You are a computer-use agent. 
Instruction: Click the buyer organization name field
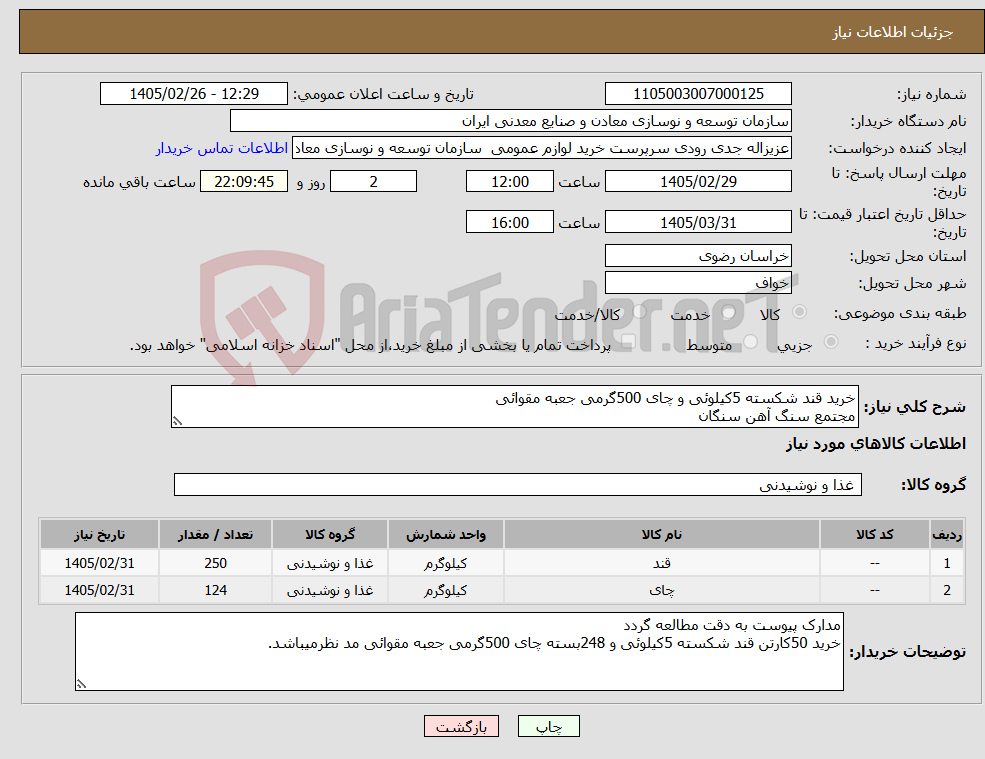coord(511,121)
